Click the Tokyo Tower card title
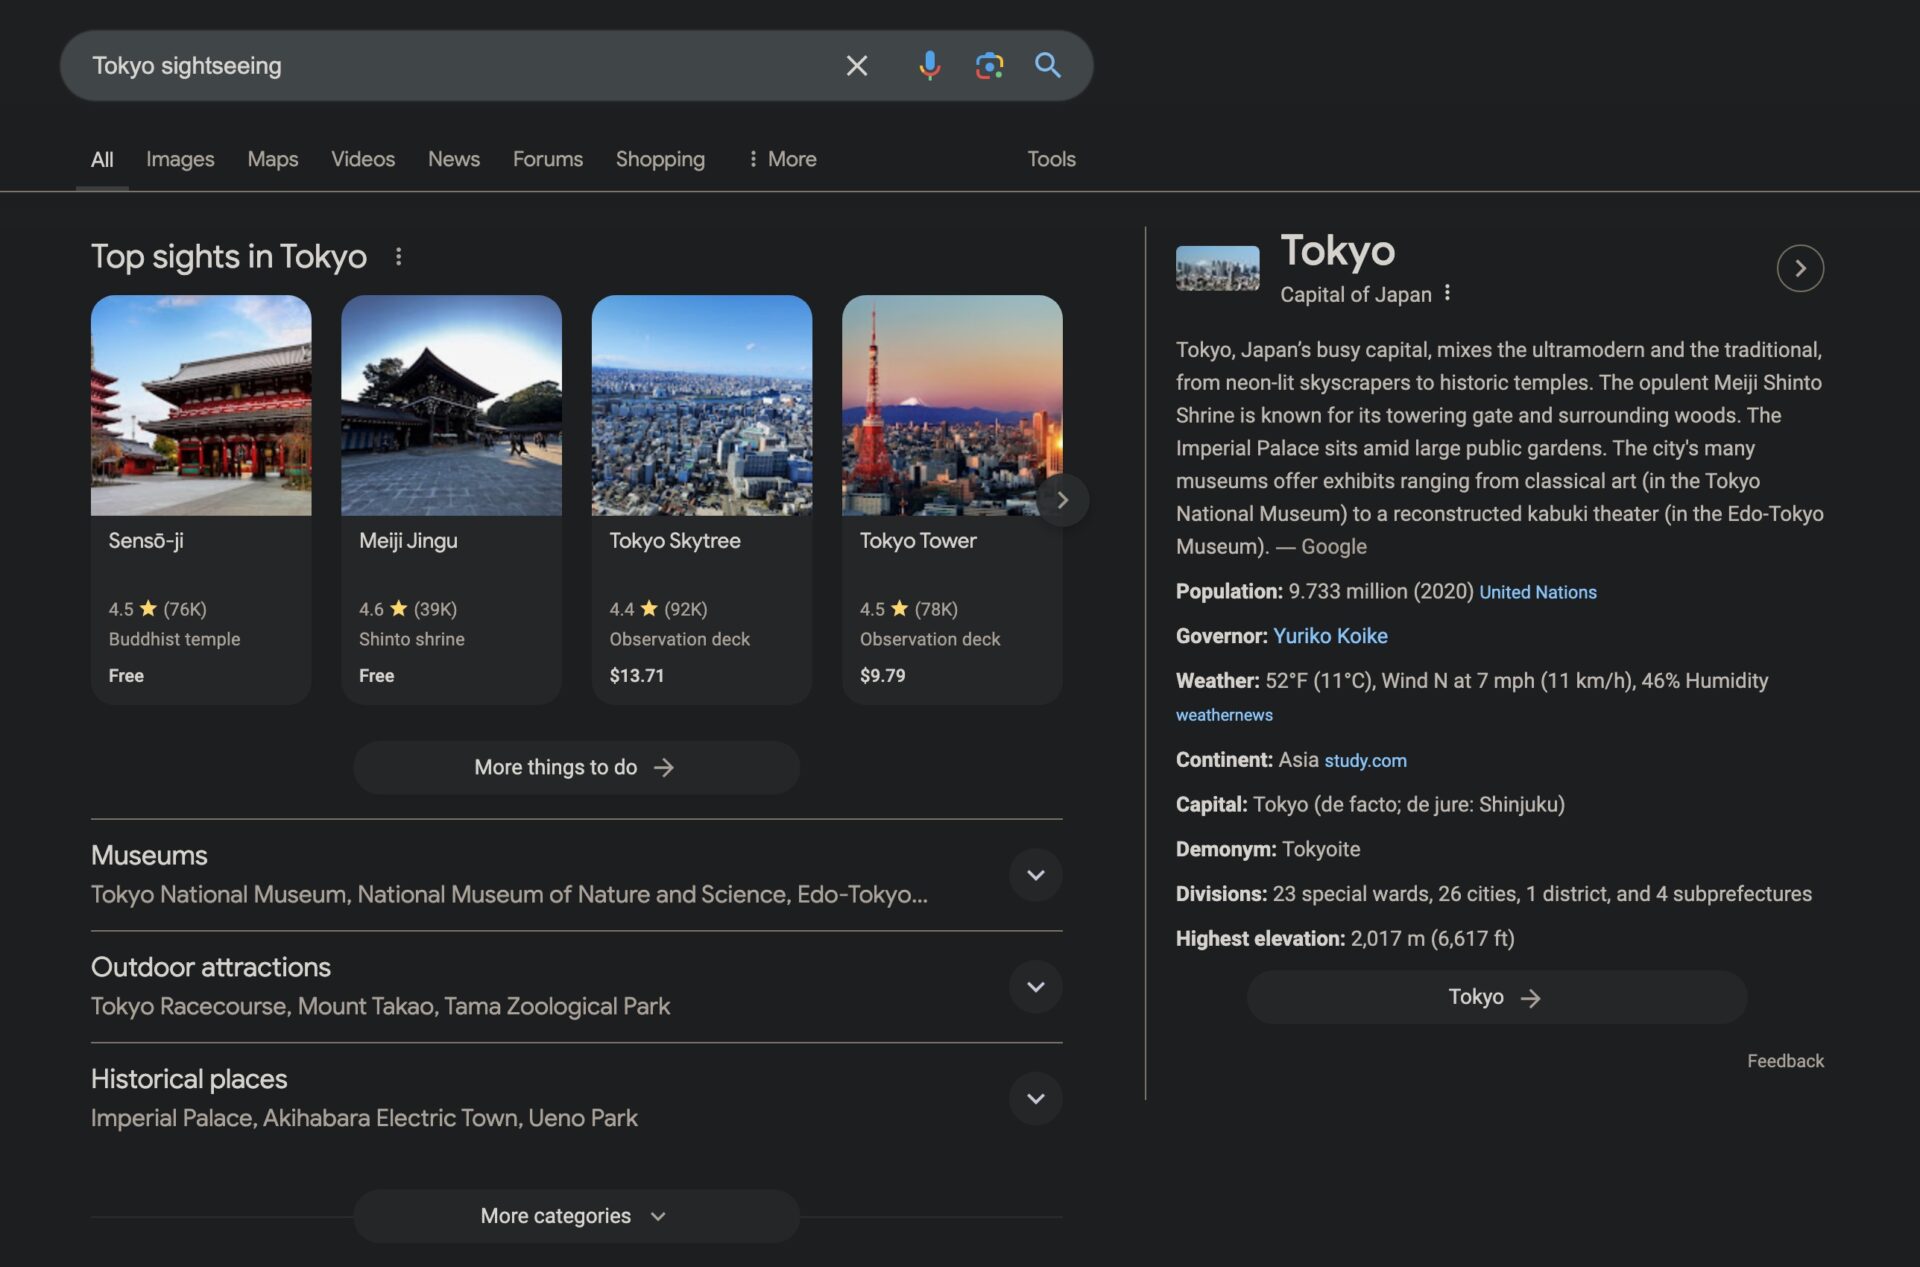The width and height of the screenshot is (1920, 1267). (x=918, y=541)
